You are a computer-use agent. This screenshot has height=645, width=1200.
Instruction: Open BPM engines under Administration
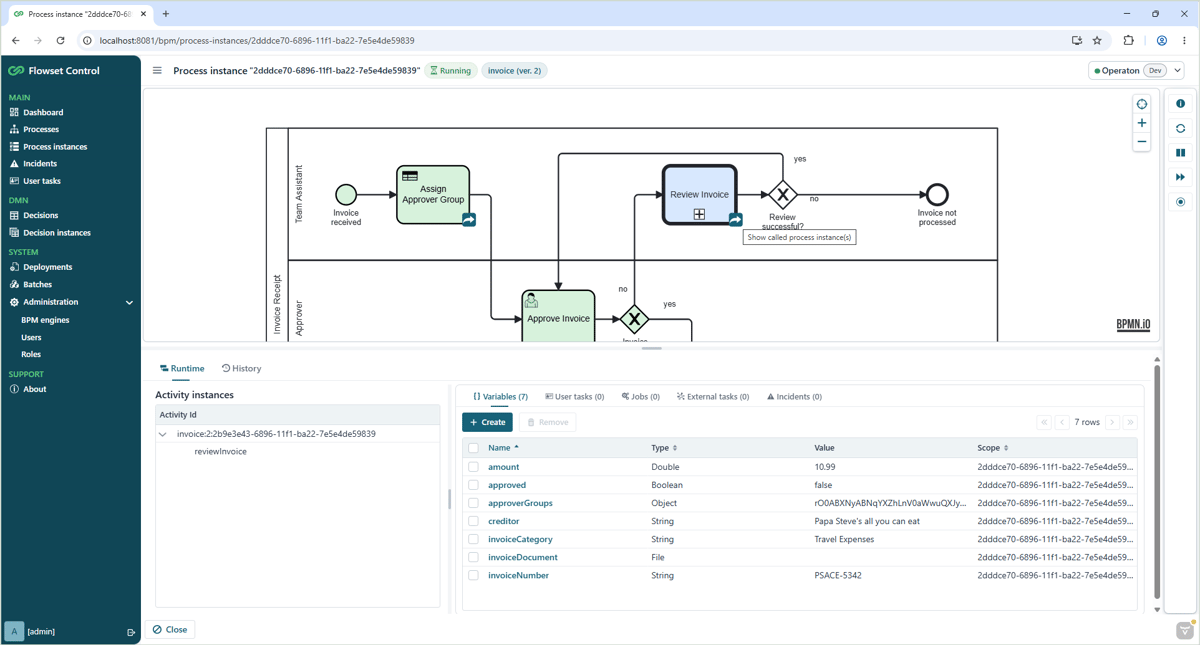(x=45, y=320)
